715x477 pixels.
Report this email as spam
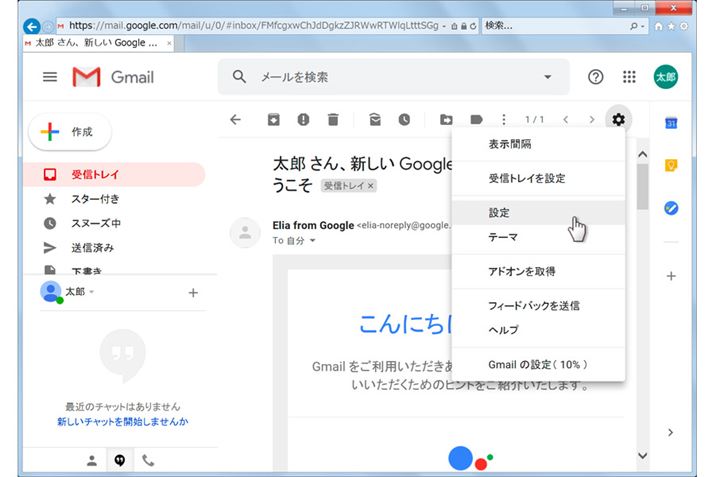[303, 119]
